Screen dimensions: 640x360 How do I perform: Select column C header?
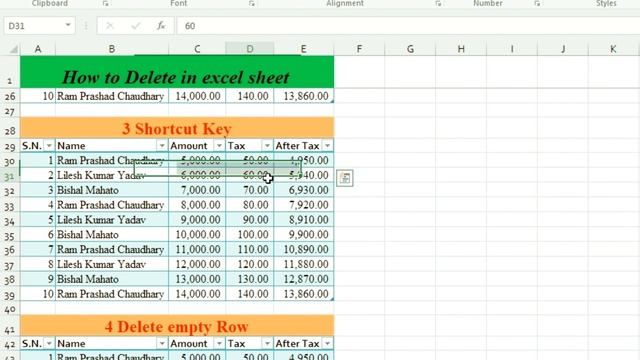197,49
